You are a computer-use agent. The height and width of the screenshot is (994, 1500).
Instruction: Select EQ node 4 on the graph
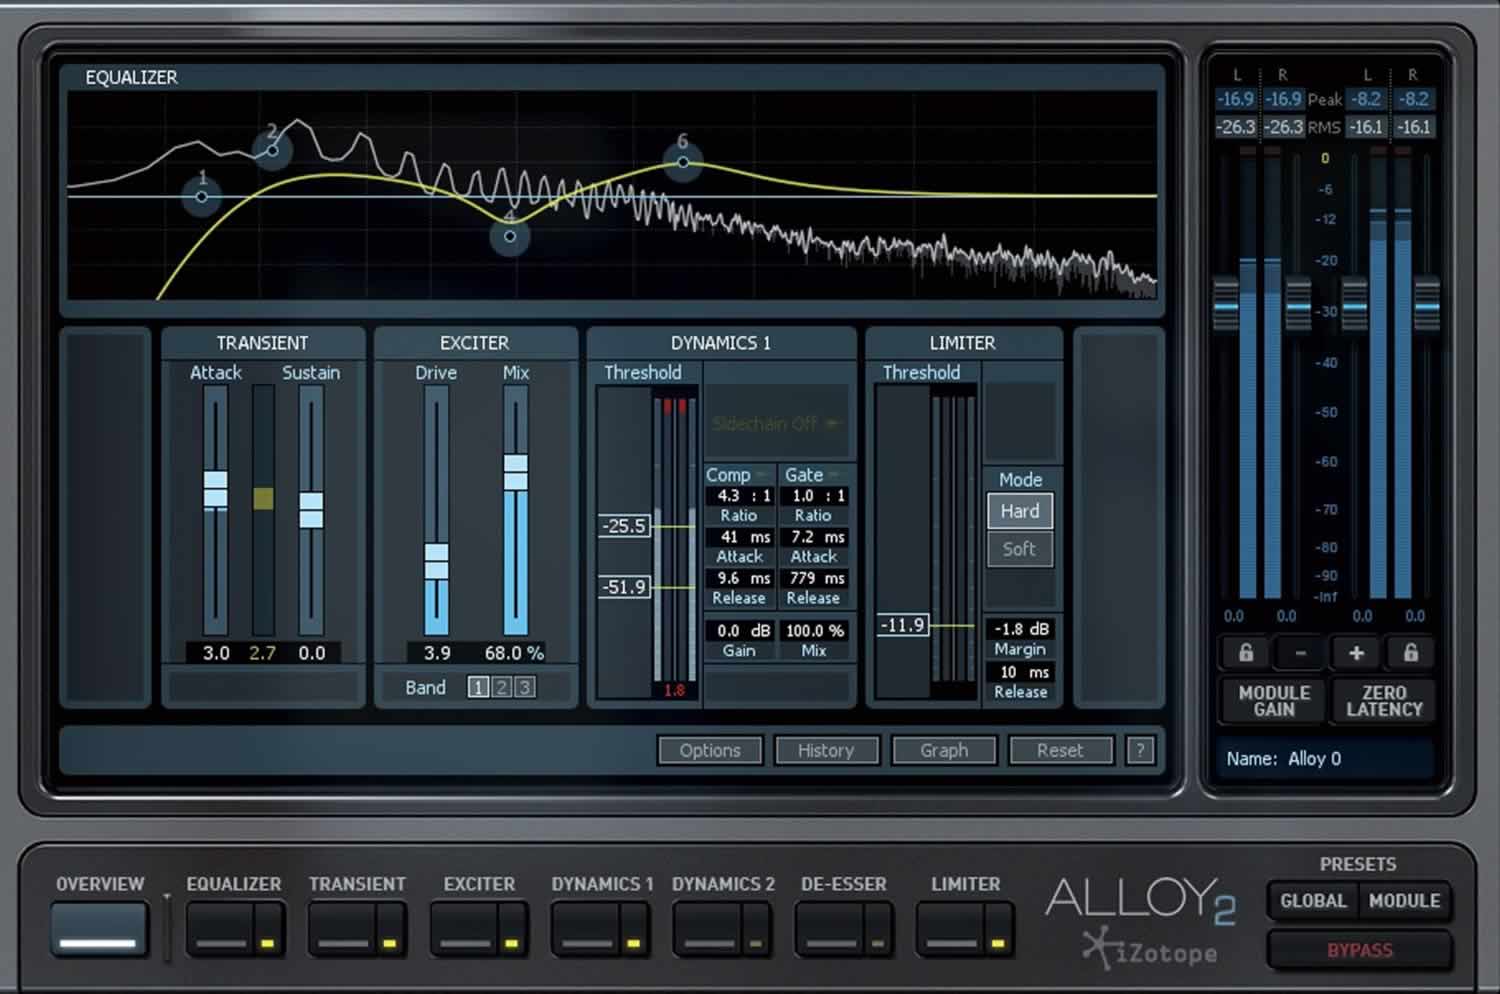tap(510, 236)
